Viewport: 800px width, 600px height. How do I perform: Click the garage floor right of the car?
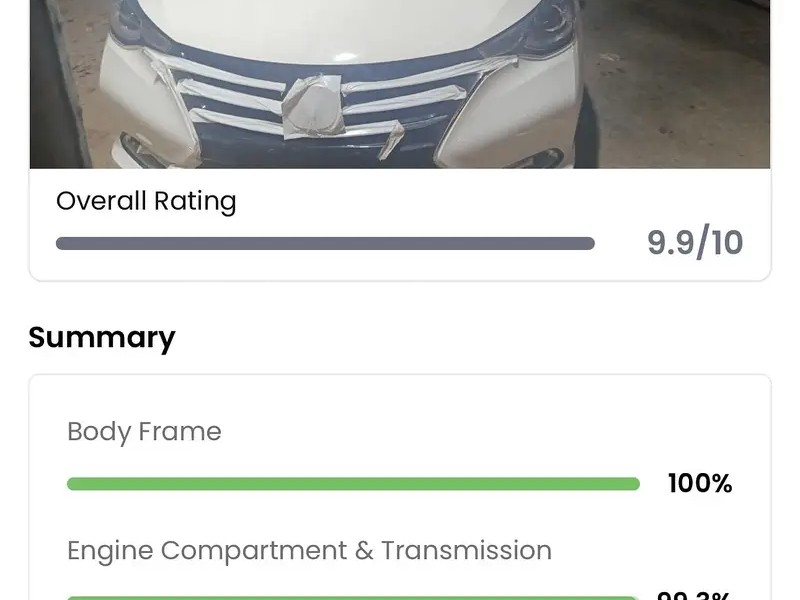point(690,90)
